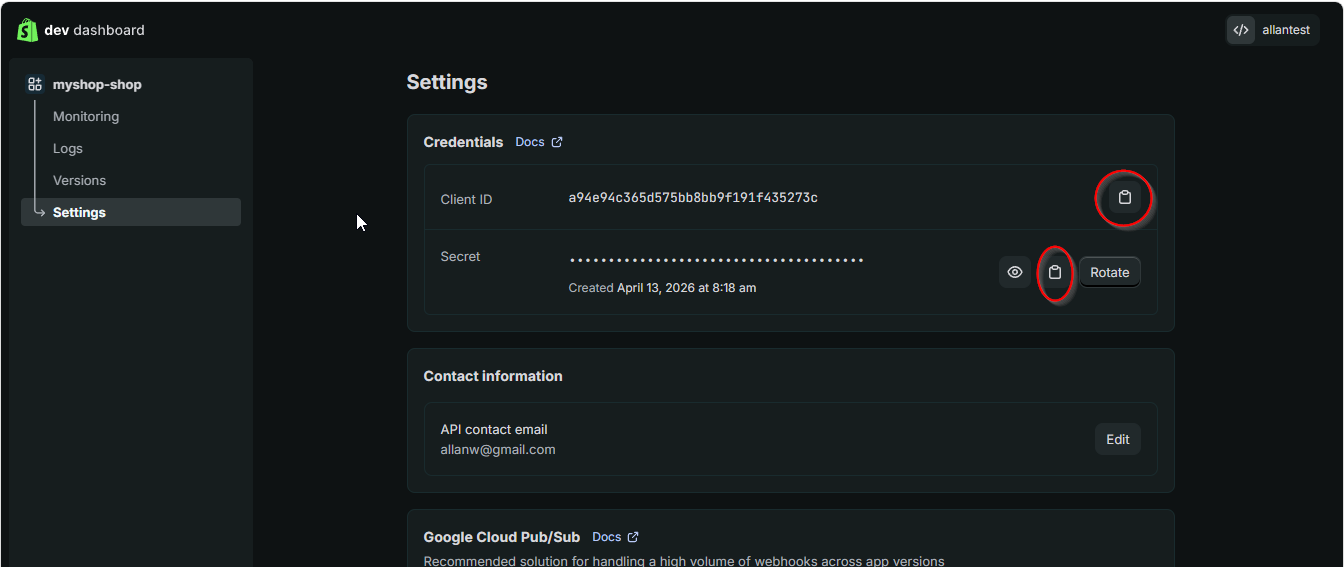Click the email allanw@gmail.com
Viewport: 1344px width, 567px height.
click(498, 450)
